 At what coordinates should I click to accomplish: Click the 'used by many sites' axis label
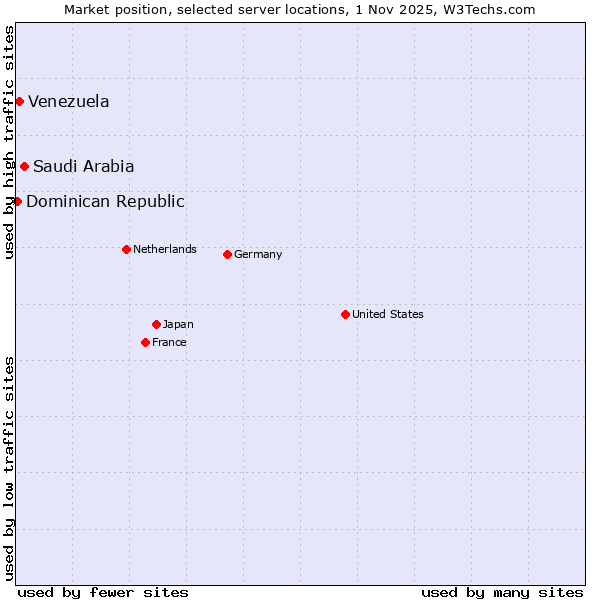click(x=502, y=592)
